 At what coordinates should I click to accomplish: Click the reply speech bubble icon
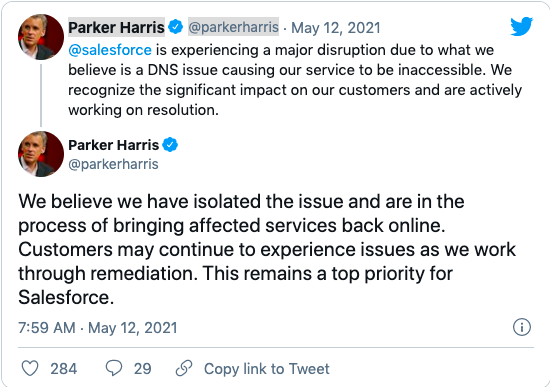click(x=114, y=368)
